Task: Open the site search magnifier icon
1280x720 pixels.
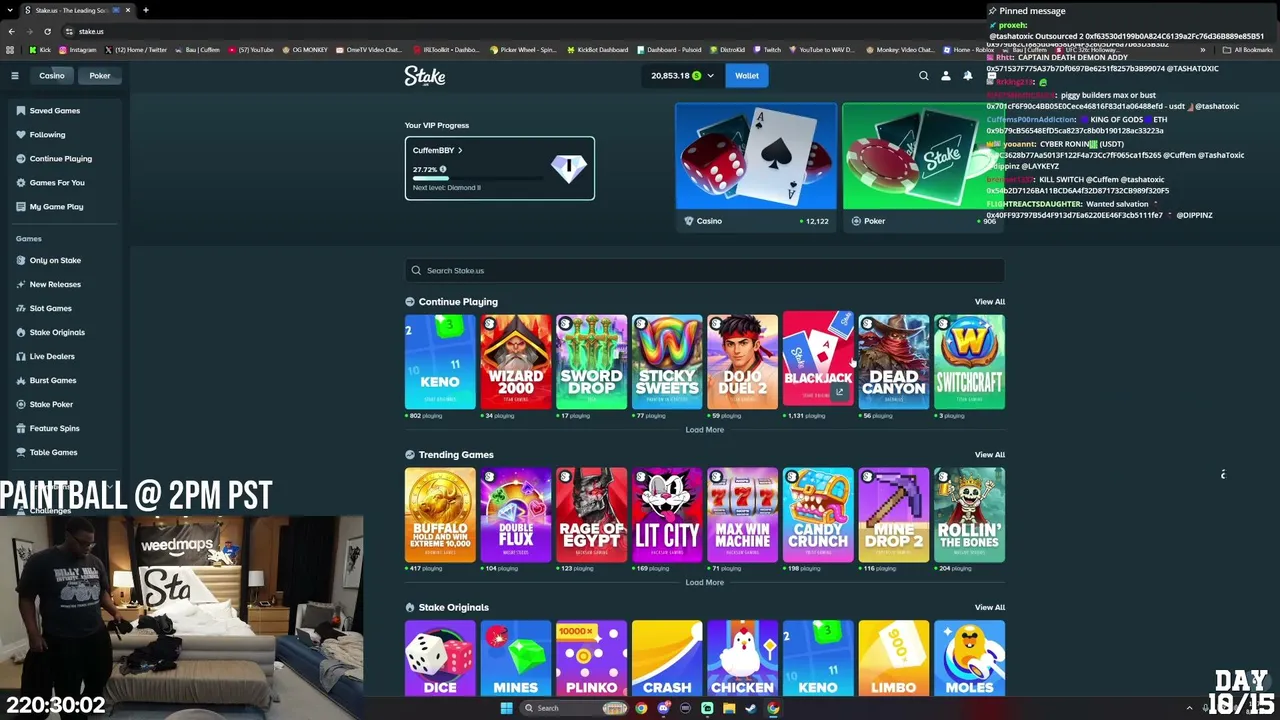Action: pyautogui.click(x=924, y=76)
